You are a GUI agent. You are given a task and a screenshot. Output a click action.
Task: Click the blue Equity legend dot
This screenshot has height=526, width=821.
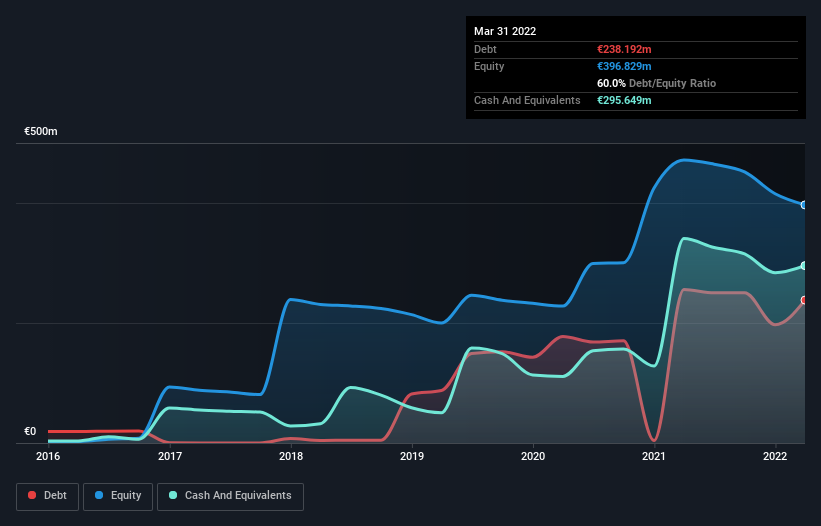(x=99, y=495)
